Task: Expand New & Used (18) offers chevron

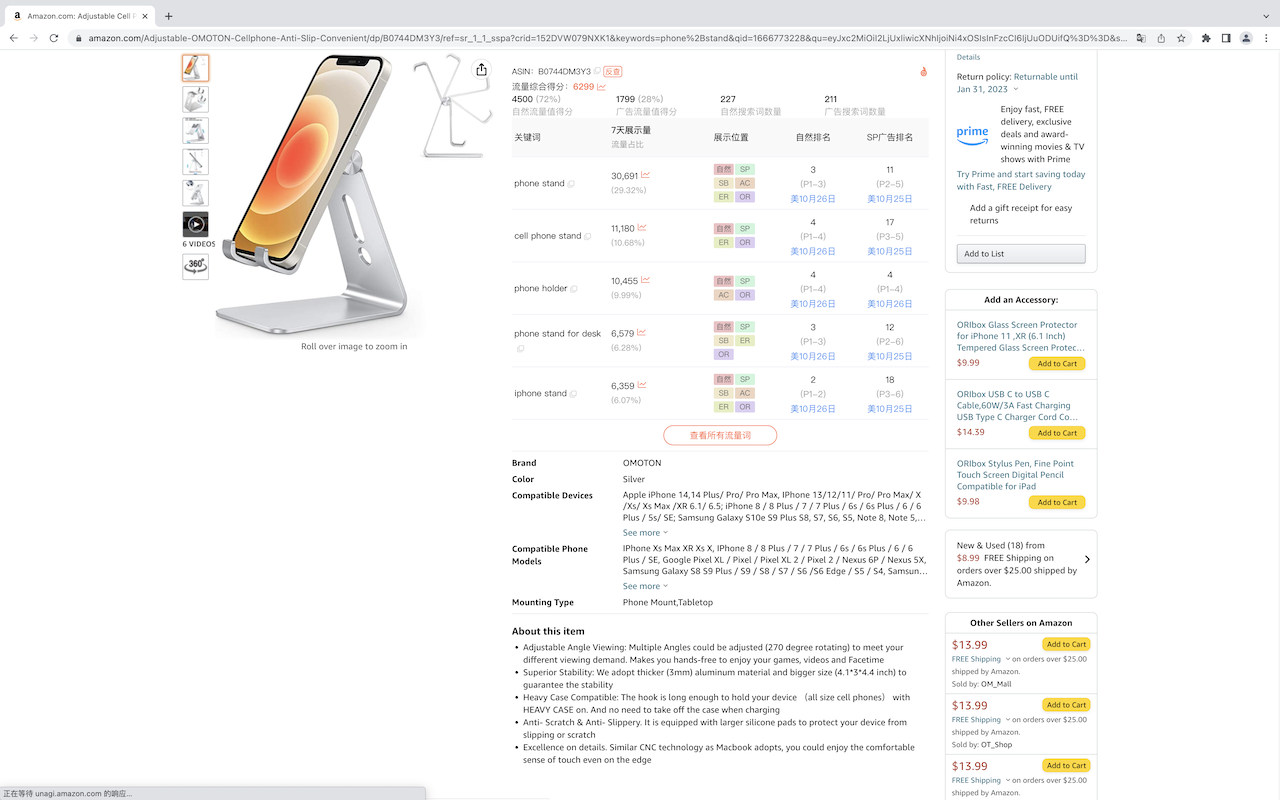Action: pyautogui.click(x=1087, y=559)
